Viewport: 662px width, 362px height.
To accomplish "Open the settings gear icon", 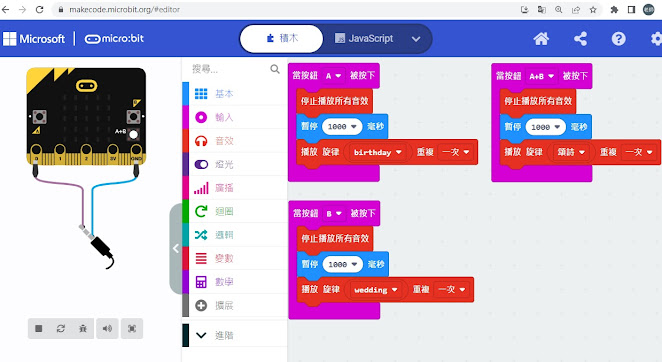I will 657,39.
